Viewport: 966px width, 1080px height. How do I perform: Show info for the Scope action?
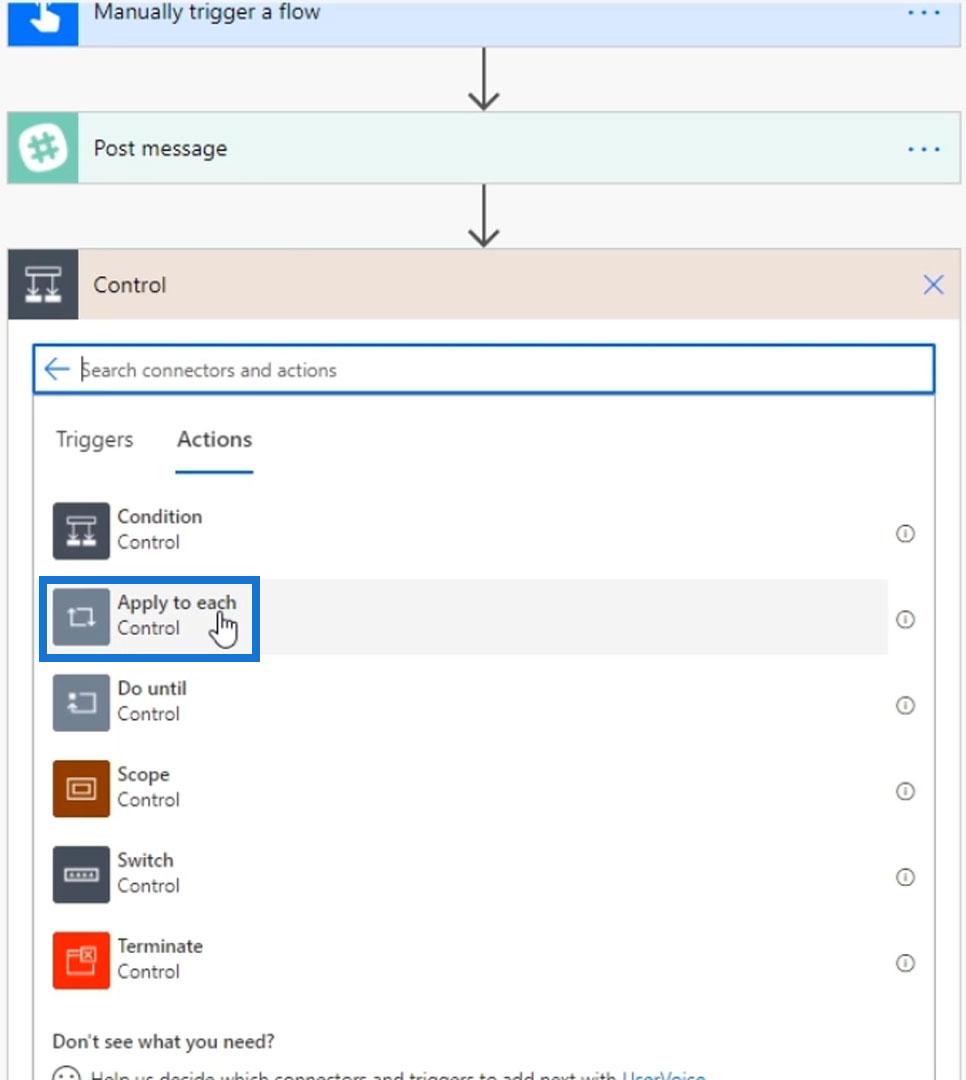[x=905, y=791]
